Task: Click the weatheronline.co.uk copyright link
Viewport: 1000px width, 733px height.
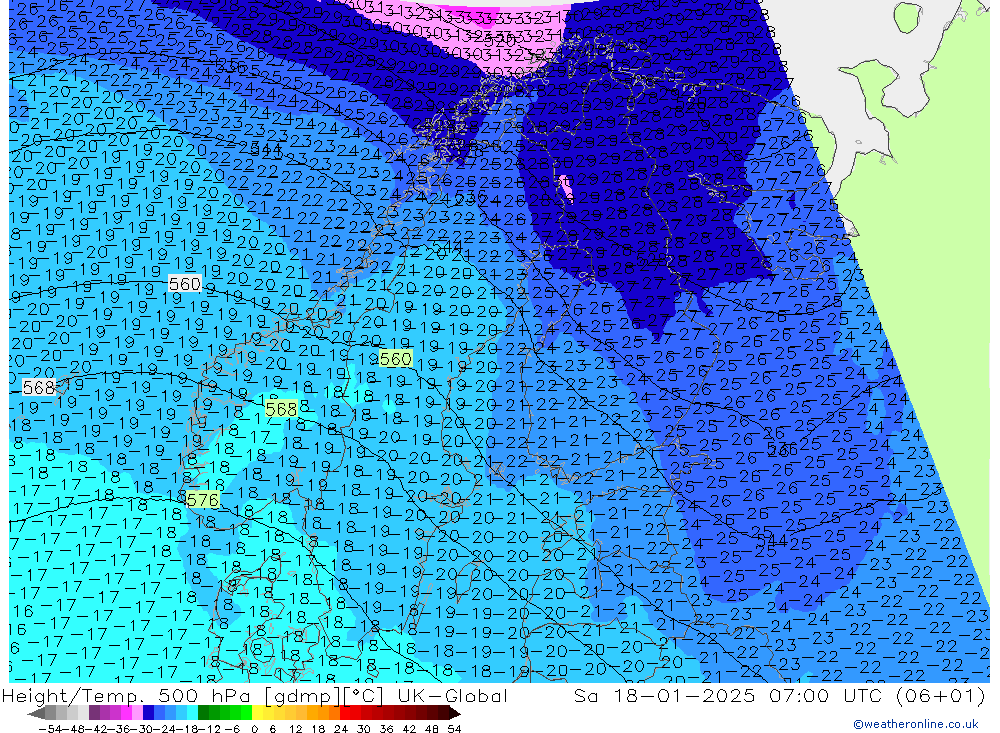Action: point(915,724)
